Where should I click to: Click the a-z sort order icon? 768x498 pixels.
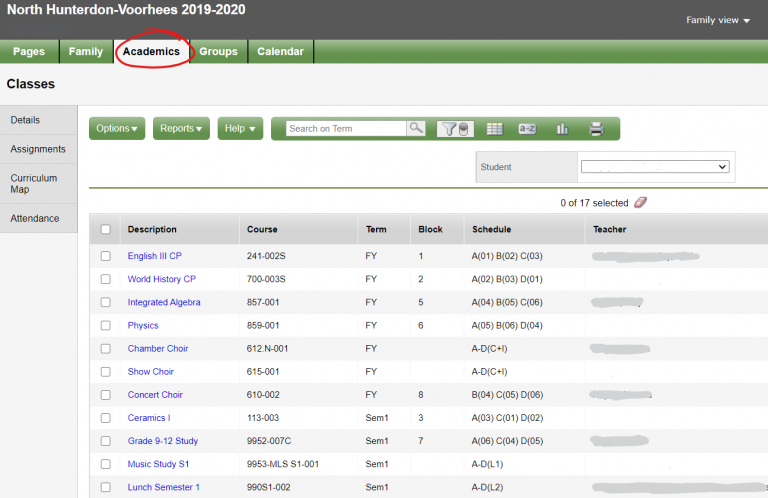pyautogui.click(x=527, y=129)
